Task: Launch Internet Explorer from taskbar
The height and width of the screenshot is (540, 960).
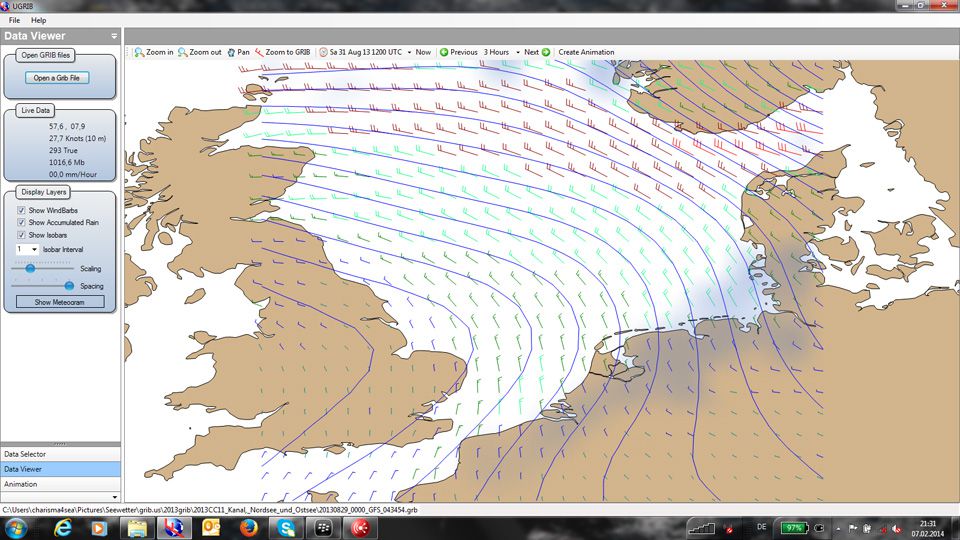Action: [62, 528]
